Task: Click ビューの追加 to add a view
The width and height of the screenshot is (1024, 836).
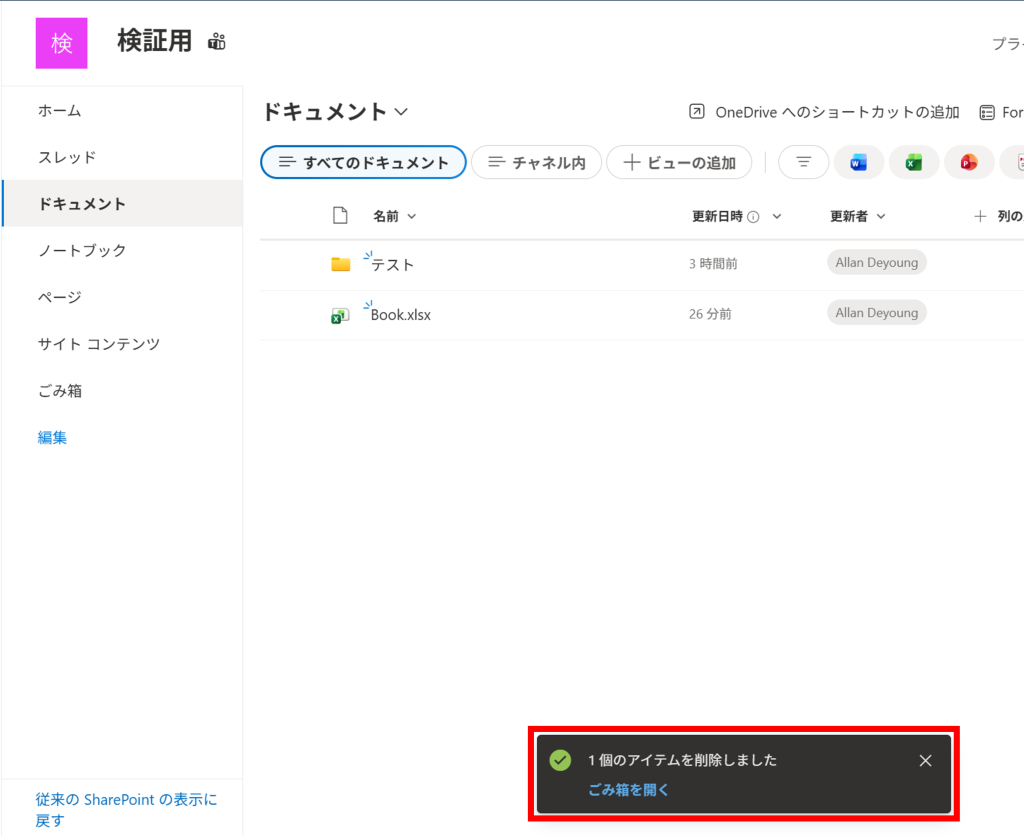Action: tap(679, 162)
